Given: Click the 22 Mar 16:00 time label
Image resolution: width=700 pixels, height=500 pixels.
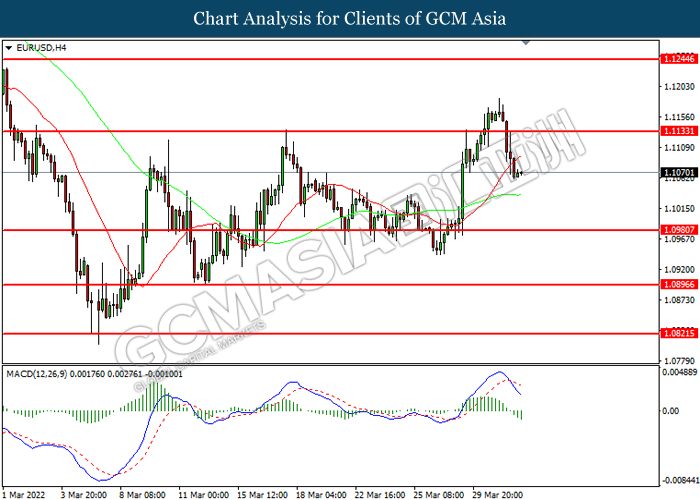Looking at the screenshot, I should pos(380,495).
